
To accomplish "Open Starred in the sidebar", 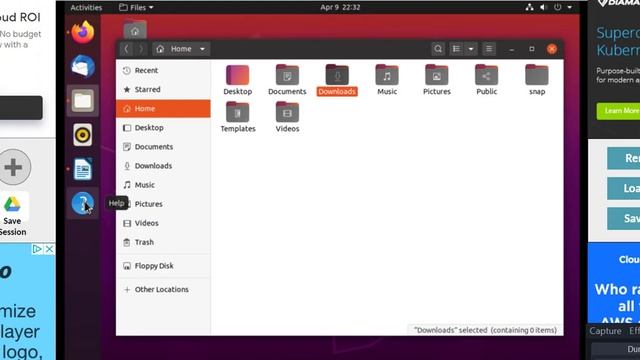I will 163,89.
